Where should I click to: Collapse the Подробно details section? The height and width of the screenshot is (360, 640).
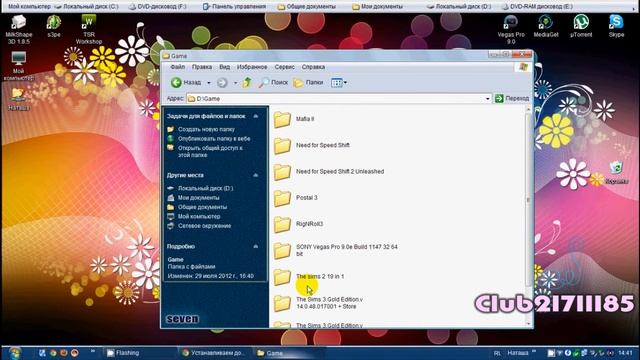256,247
